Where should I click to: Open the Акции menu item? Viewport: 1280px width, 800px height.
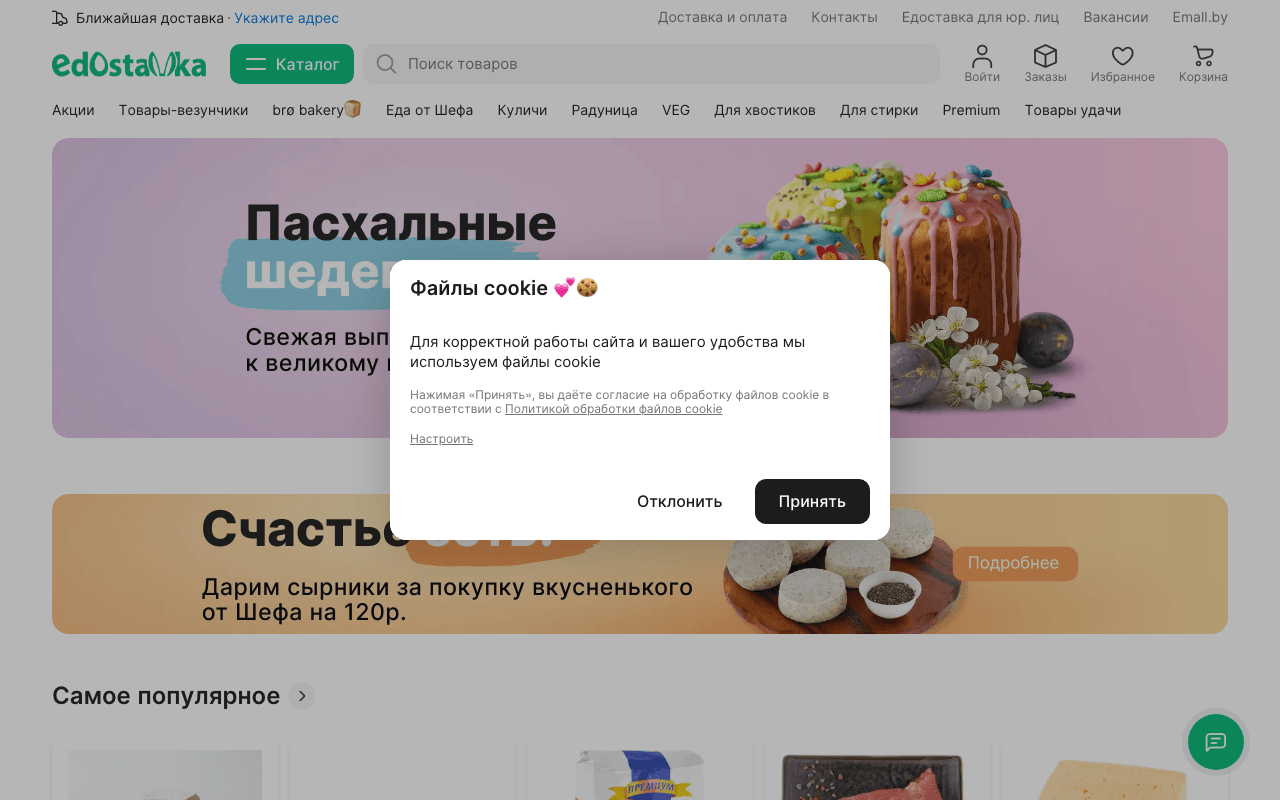(x=72, y=110)
